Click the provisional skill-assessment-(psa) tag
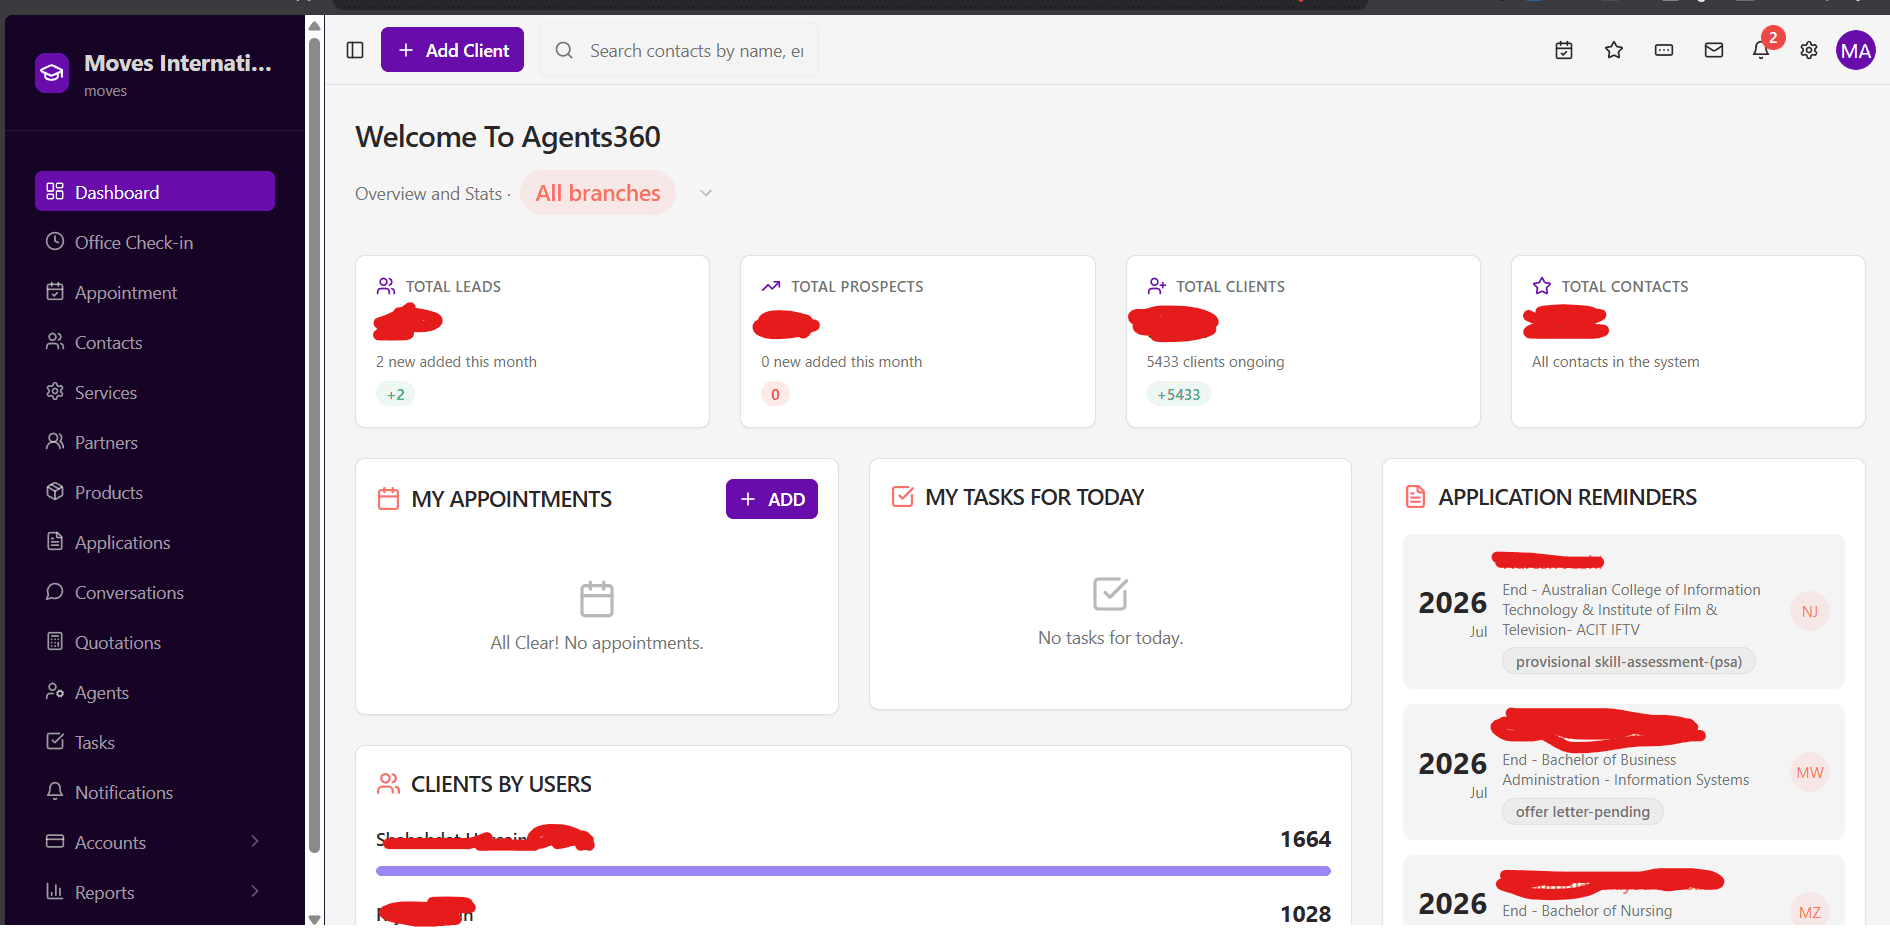The width and height of the screenshot is (1890, 928). pyautogui.click(x=1629, y=661)
